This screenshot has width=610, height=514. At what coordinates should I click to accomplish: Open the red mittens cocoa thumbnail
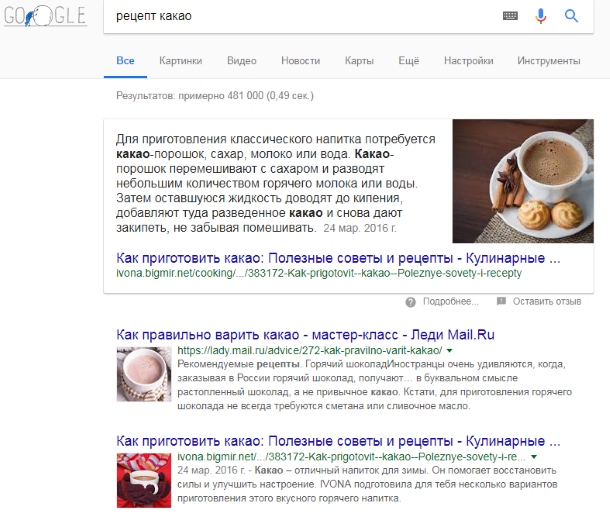coord(144,481)
